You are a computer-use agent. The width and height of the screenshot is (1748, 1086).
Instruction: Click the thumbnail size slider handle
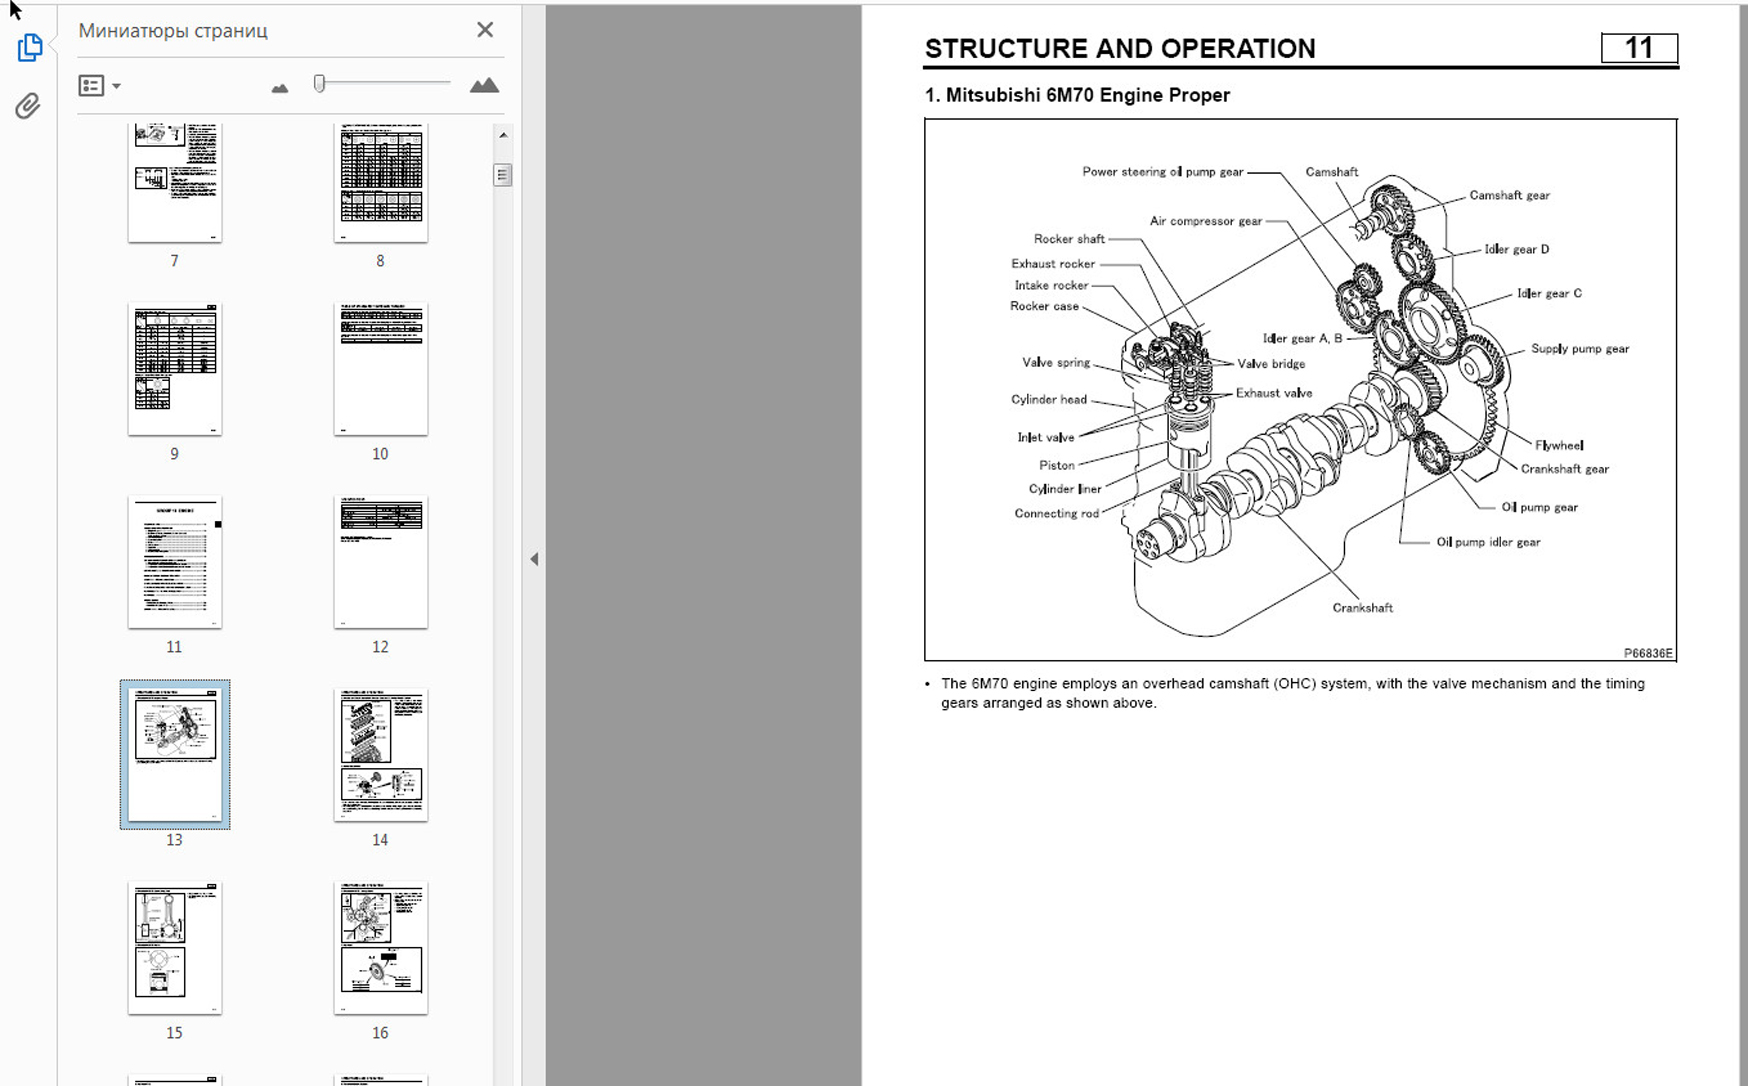(x=319, y=84)
